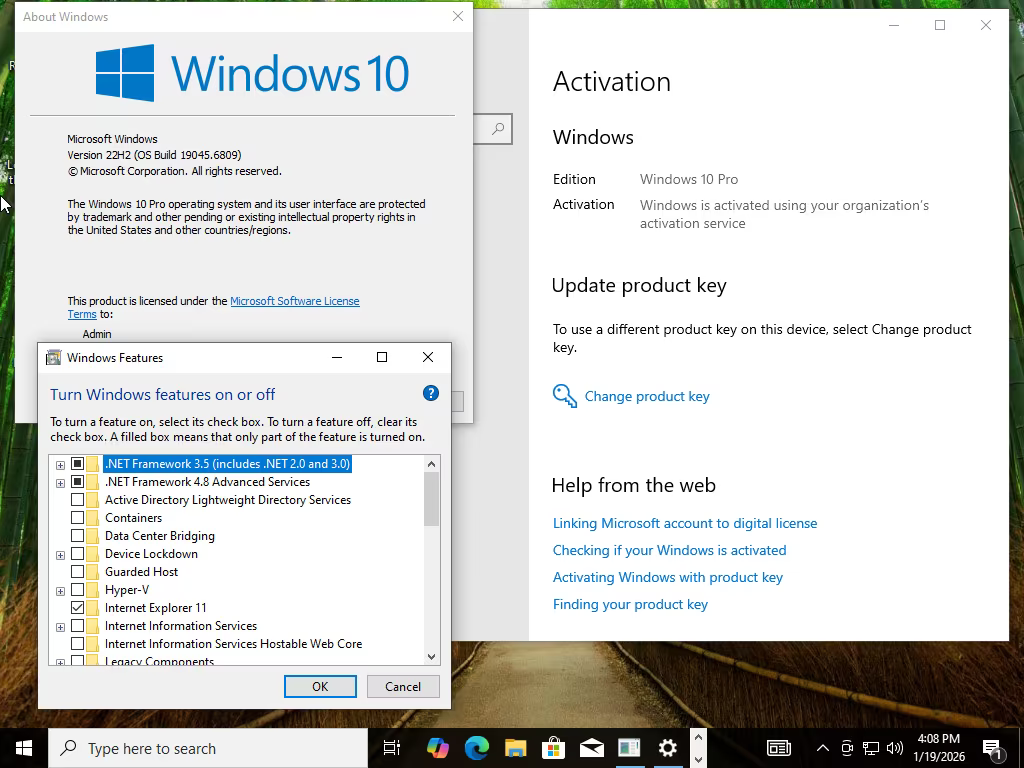Viewport: 1024px width, 768px height.
Task: Select the Data Center Bridging row text
Action: click(159, 536)
